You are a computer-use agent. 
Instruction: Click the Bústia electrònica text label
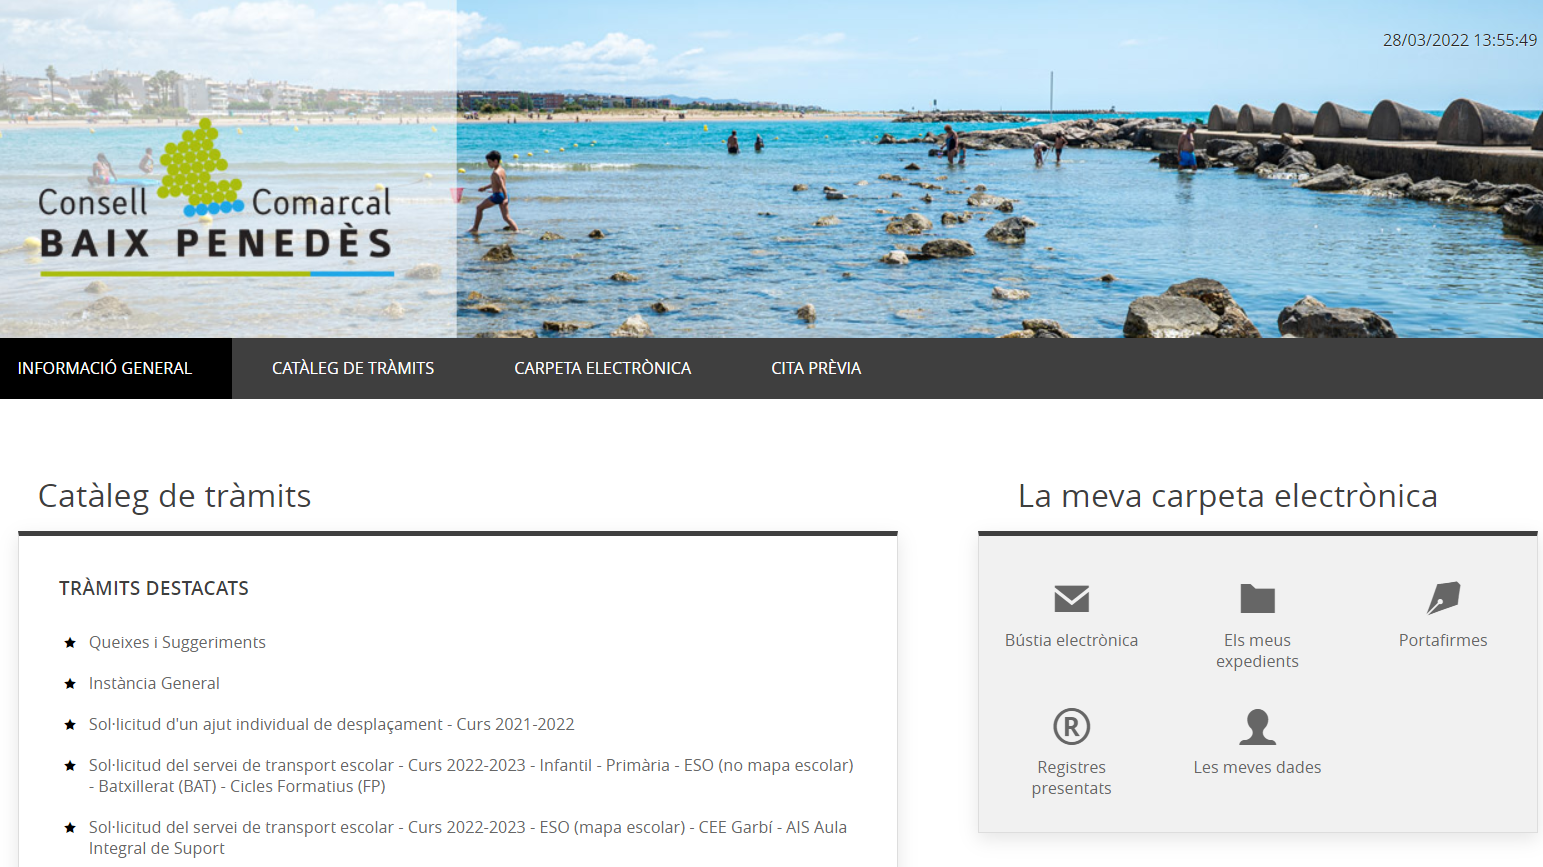pos(1071,640)
